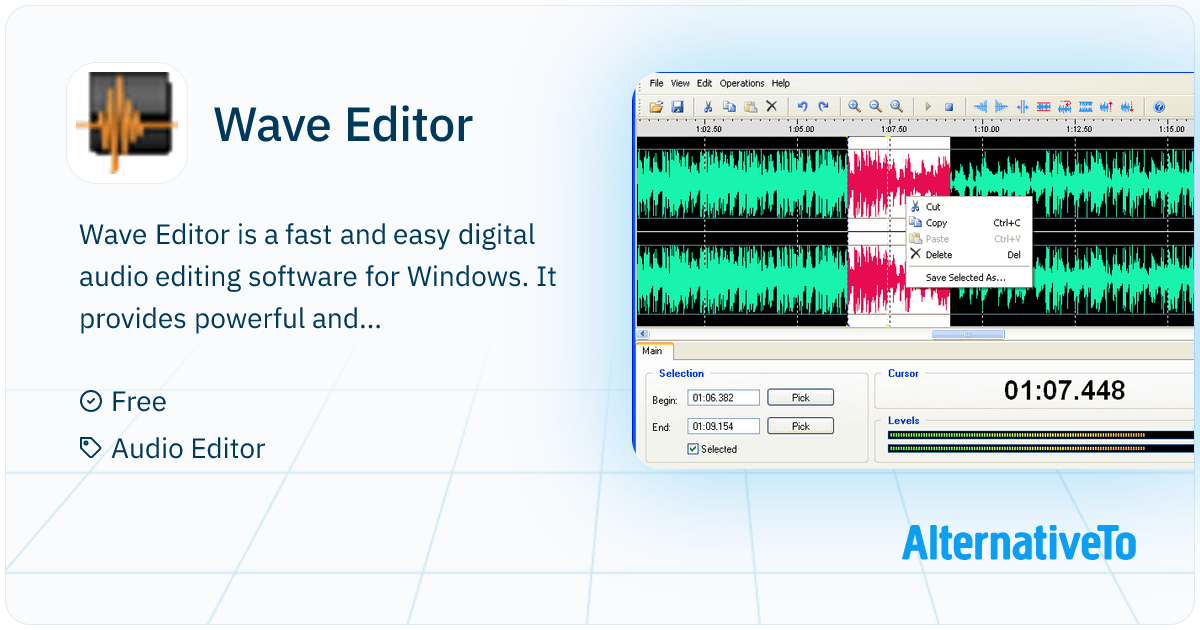
Task: Click the horizontal scrollbar thumb under waveform
Action: tap(968, 334)
